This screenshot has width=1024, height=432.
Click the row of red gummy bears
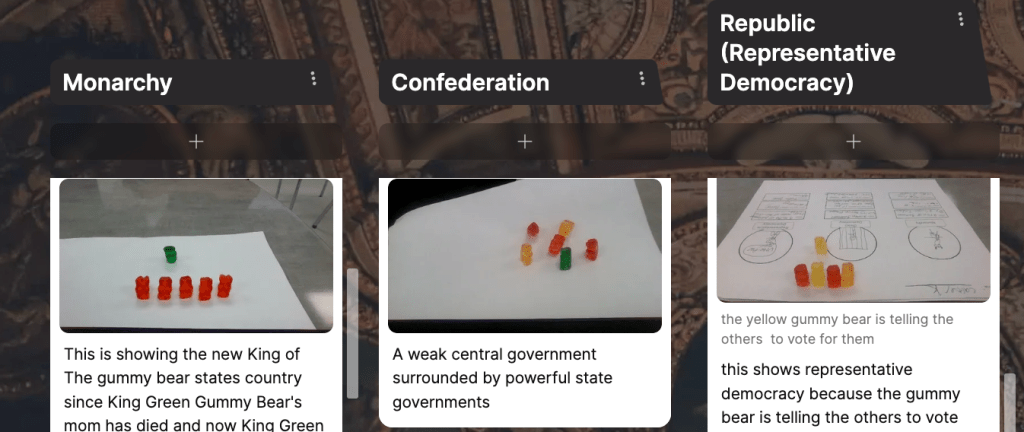coord(184,287)
